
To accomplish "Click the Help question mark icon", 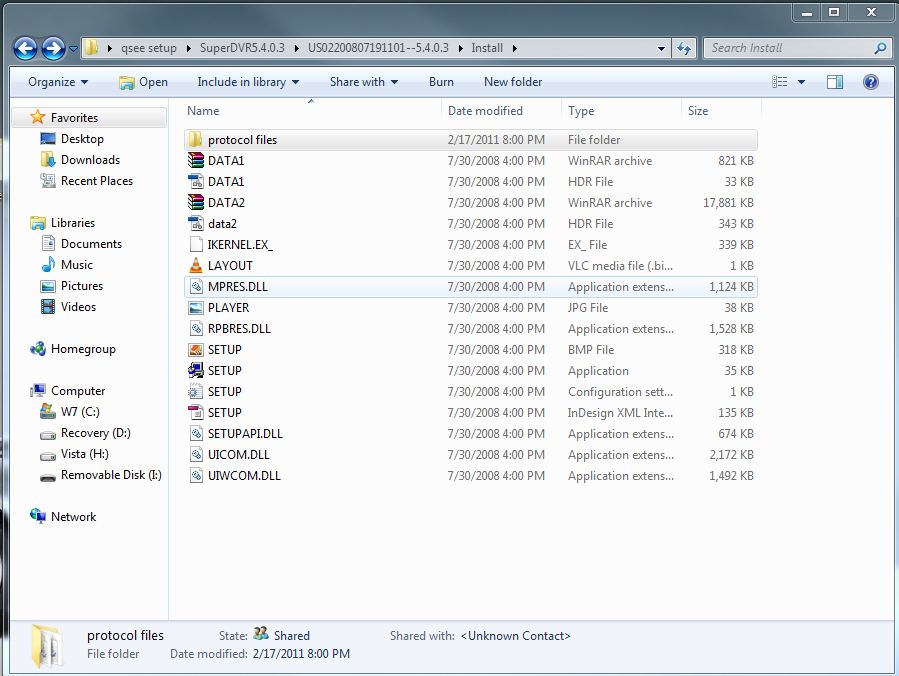I will [x=870, y=82].
